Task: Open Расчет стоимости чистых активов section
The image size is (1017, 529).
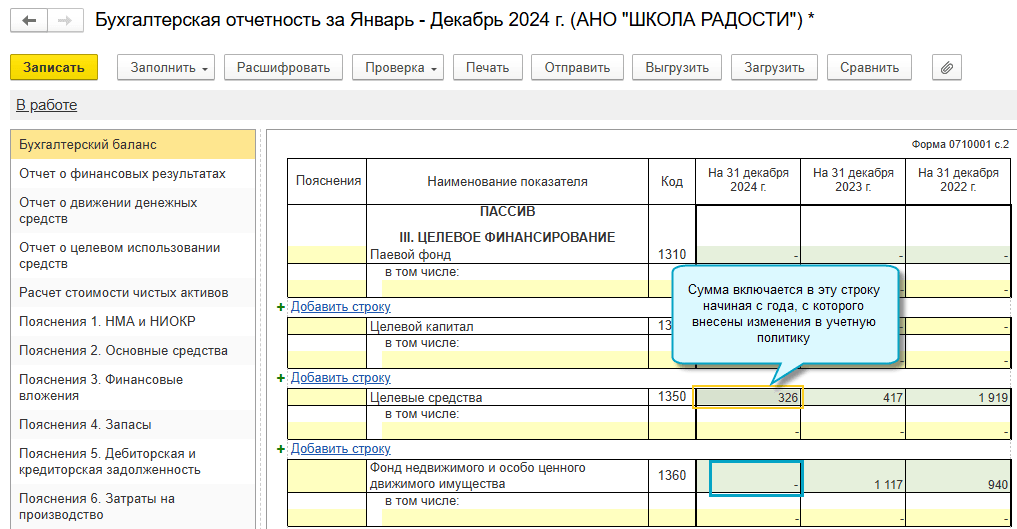Action: pyautogui.click(x=124, y=293)
